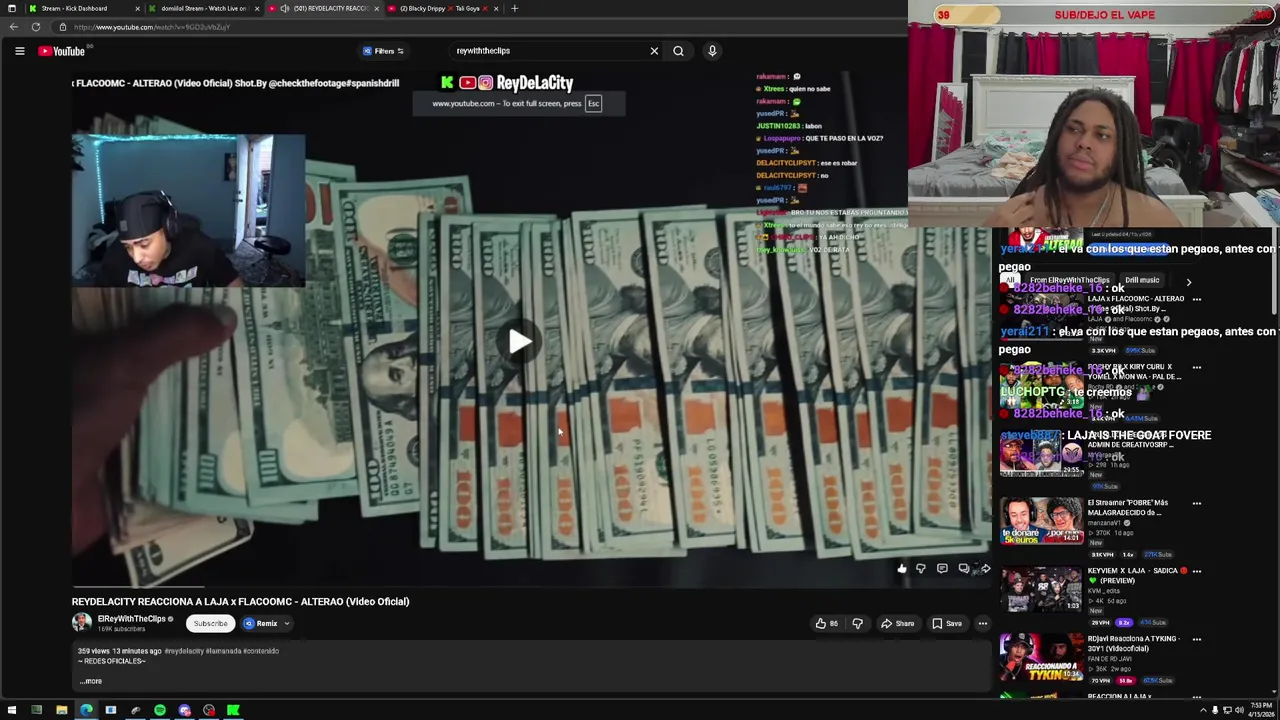Open Windows Start menu
1280x720 pixels.
point(12,710)
